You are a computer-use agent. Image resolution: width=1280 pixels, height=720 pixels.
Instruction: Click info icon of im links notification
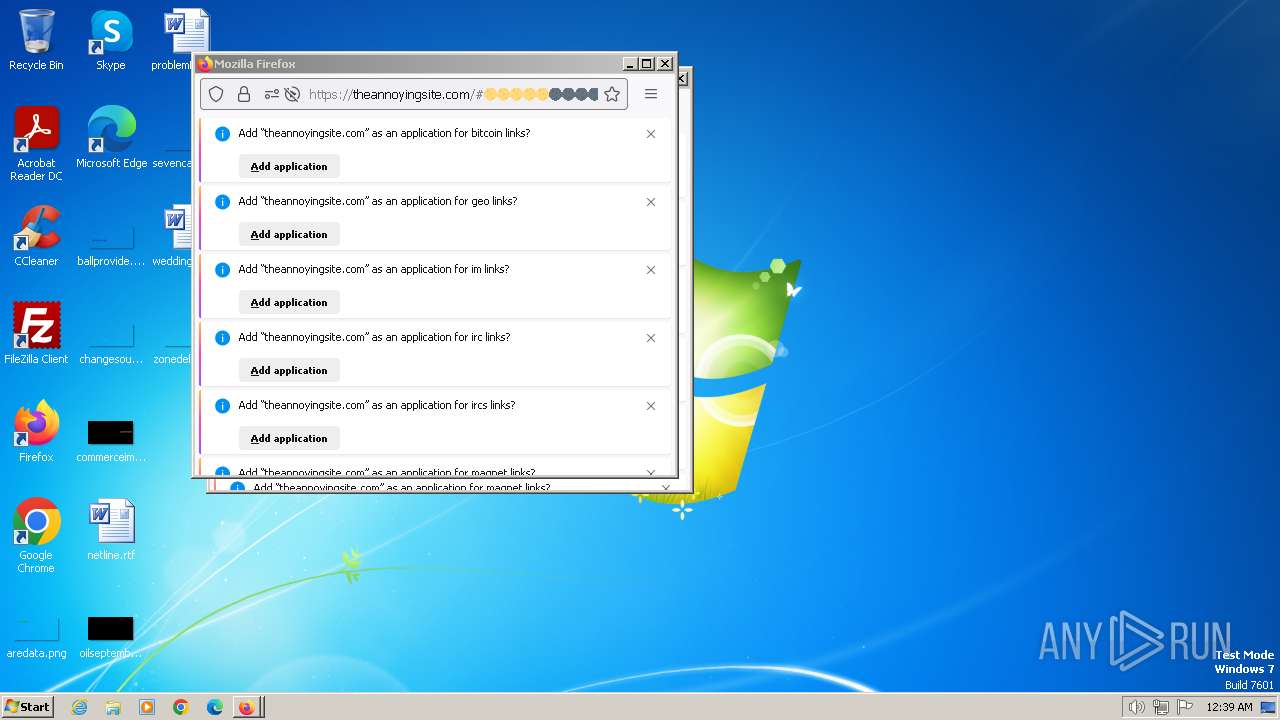[222, 270]
